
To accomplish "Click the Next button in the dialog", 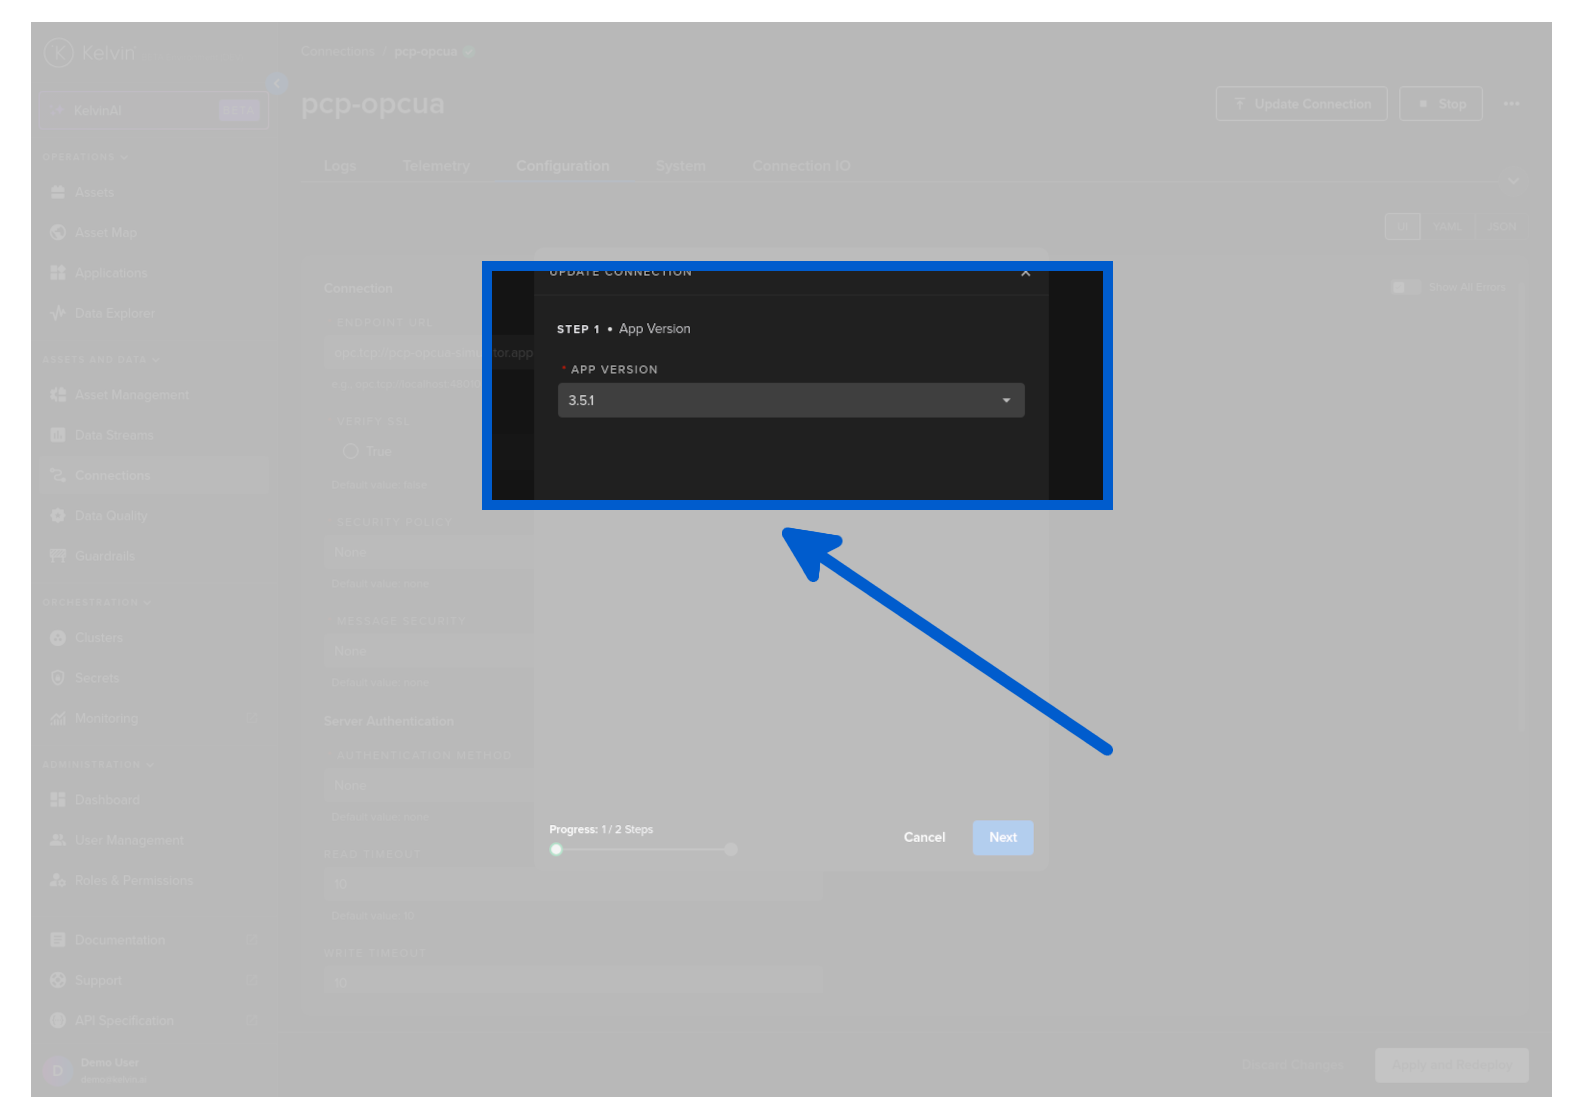I will point(1002,838).
